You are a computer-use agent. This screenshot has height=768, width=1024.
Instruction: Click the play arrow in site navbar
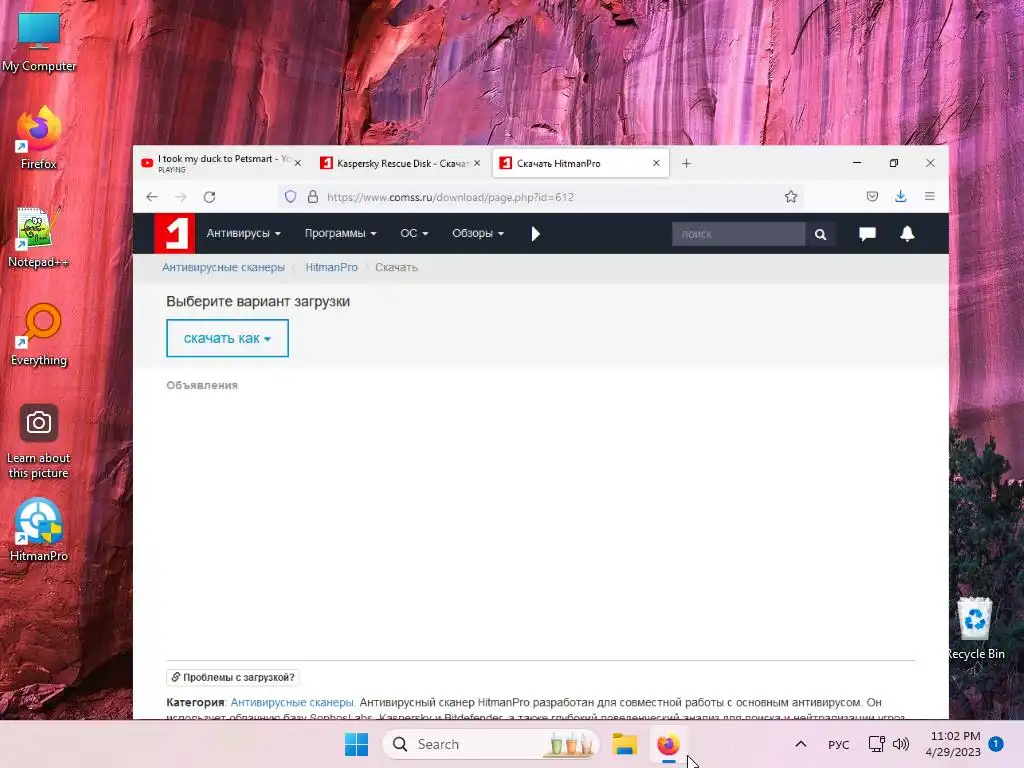coord(536,234)
